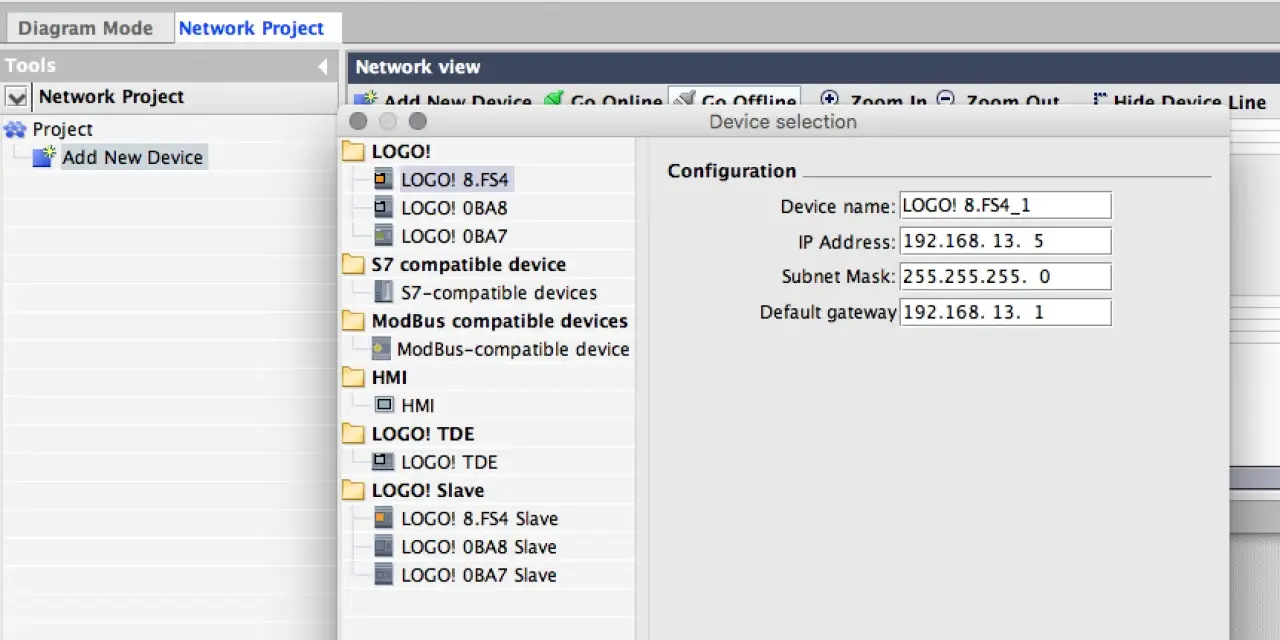Close the Device selection dialog
Image resolution: width=1280 pixels, height=640 pixels.
point(358,121)
